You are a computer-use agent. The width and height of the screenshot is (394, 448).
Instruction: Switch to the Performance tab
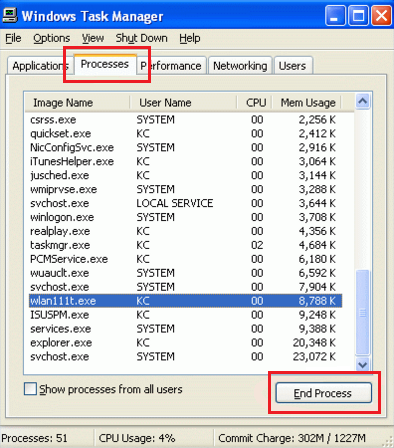coord(172,66)
